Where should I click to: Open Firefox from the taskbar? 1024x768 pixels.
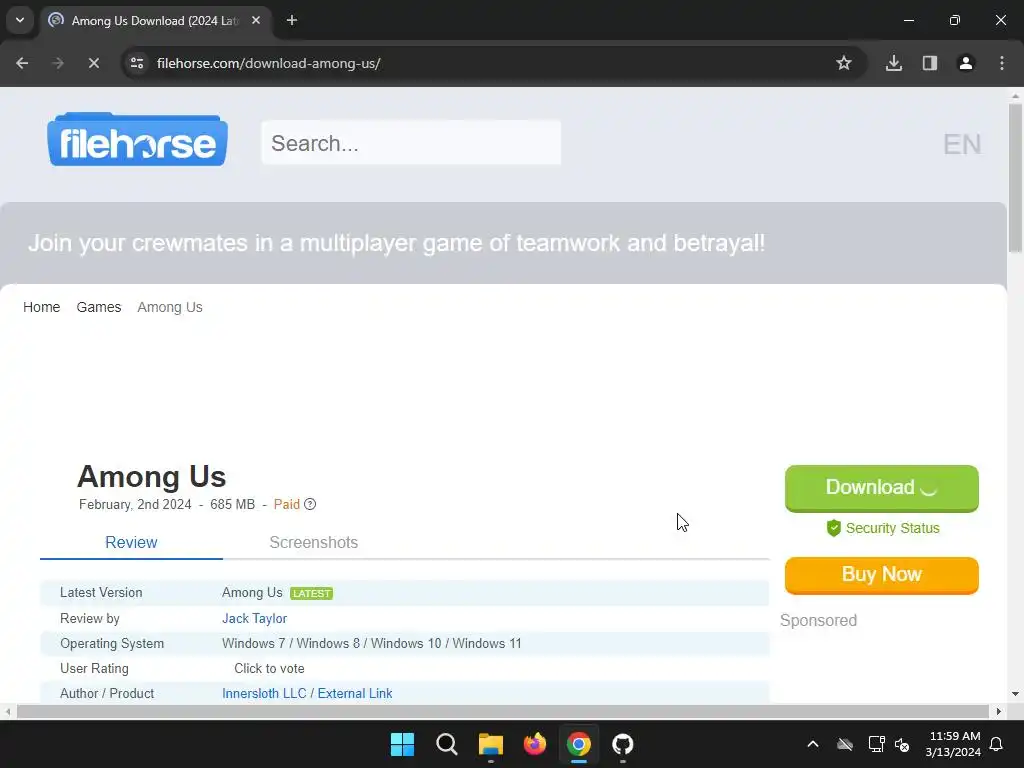click(x=535, y=744)
